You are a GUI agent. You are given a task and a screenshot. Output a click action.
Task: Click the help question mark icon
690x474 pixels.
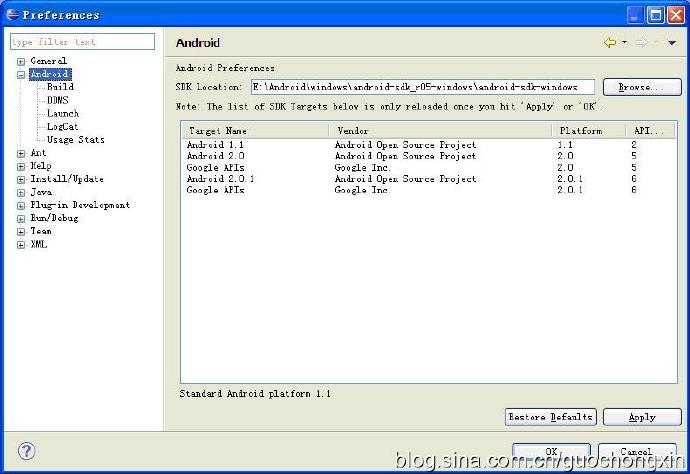[26, 451]
